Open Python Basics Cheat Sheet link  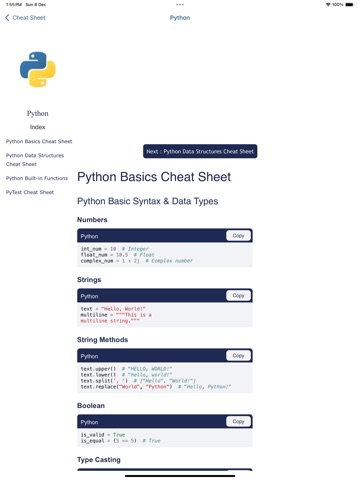click(39, 141)
